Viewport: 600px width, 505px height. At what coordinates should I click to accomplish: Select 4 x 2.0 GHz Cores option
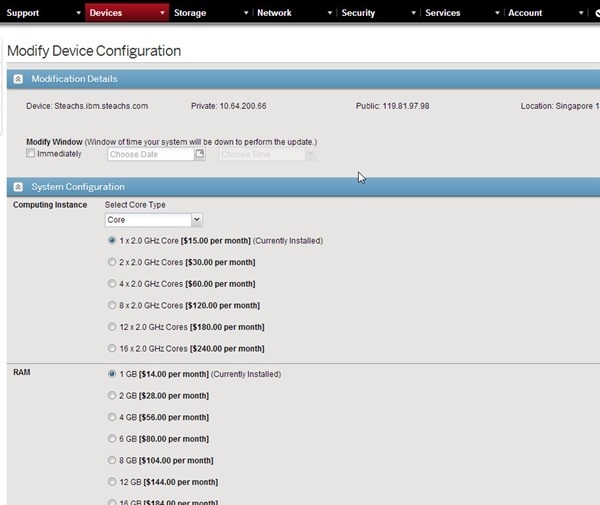pos(112,284)
